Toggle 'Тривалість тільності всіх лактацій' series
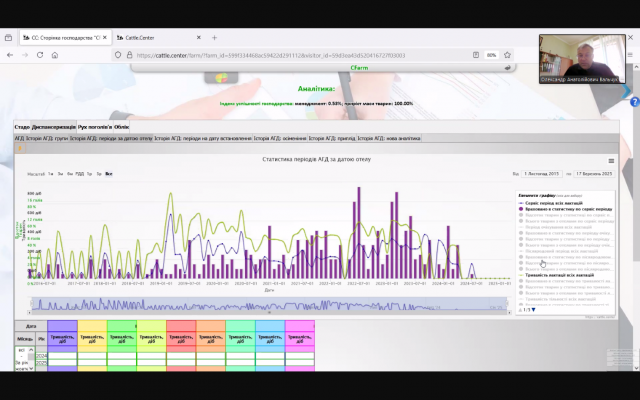The image size is (640, 400). click(x=557, y=299)
